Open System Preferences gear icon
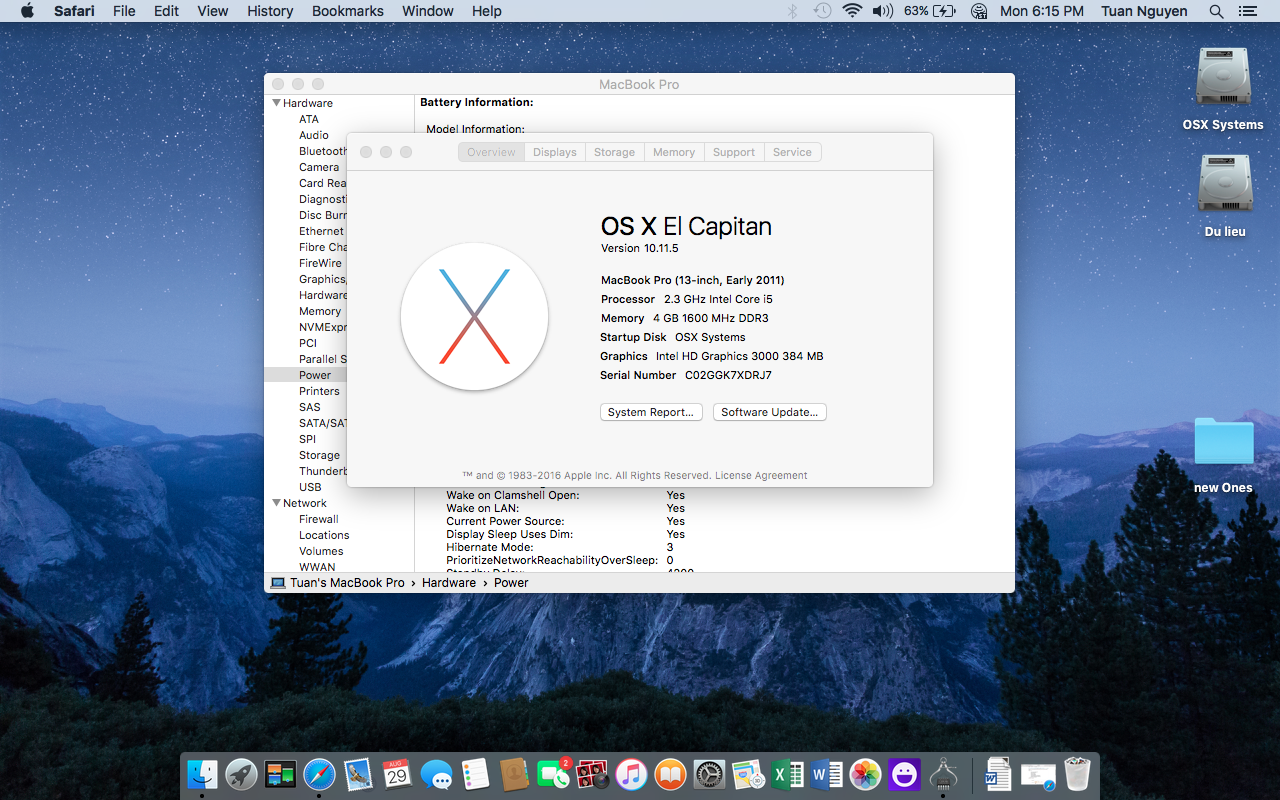The width and height of the screenshot is (1280, 800). tap(709, 774)
